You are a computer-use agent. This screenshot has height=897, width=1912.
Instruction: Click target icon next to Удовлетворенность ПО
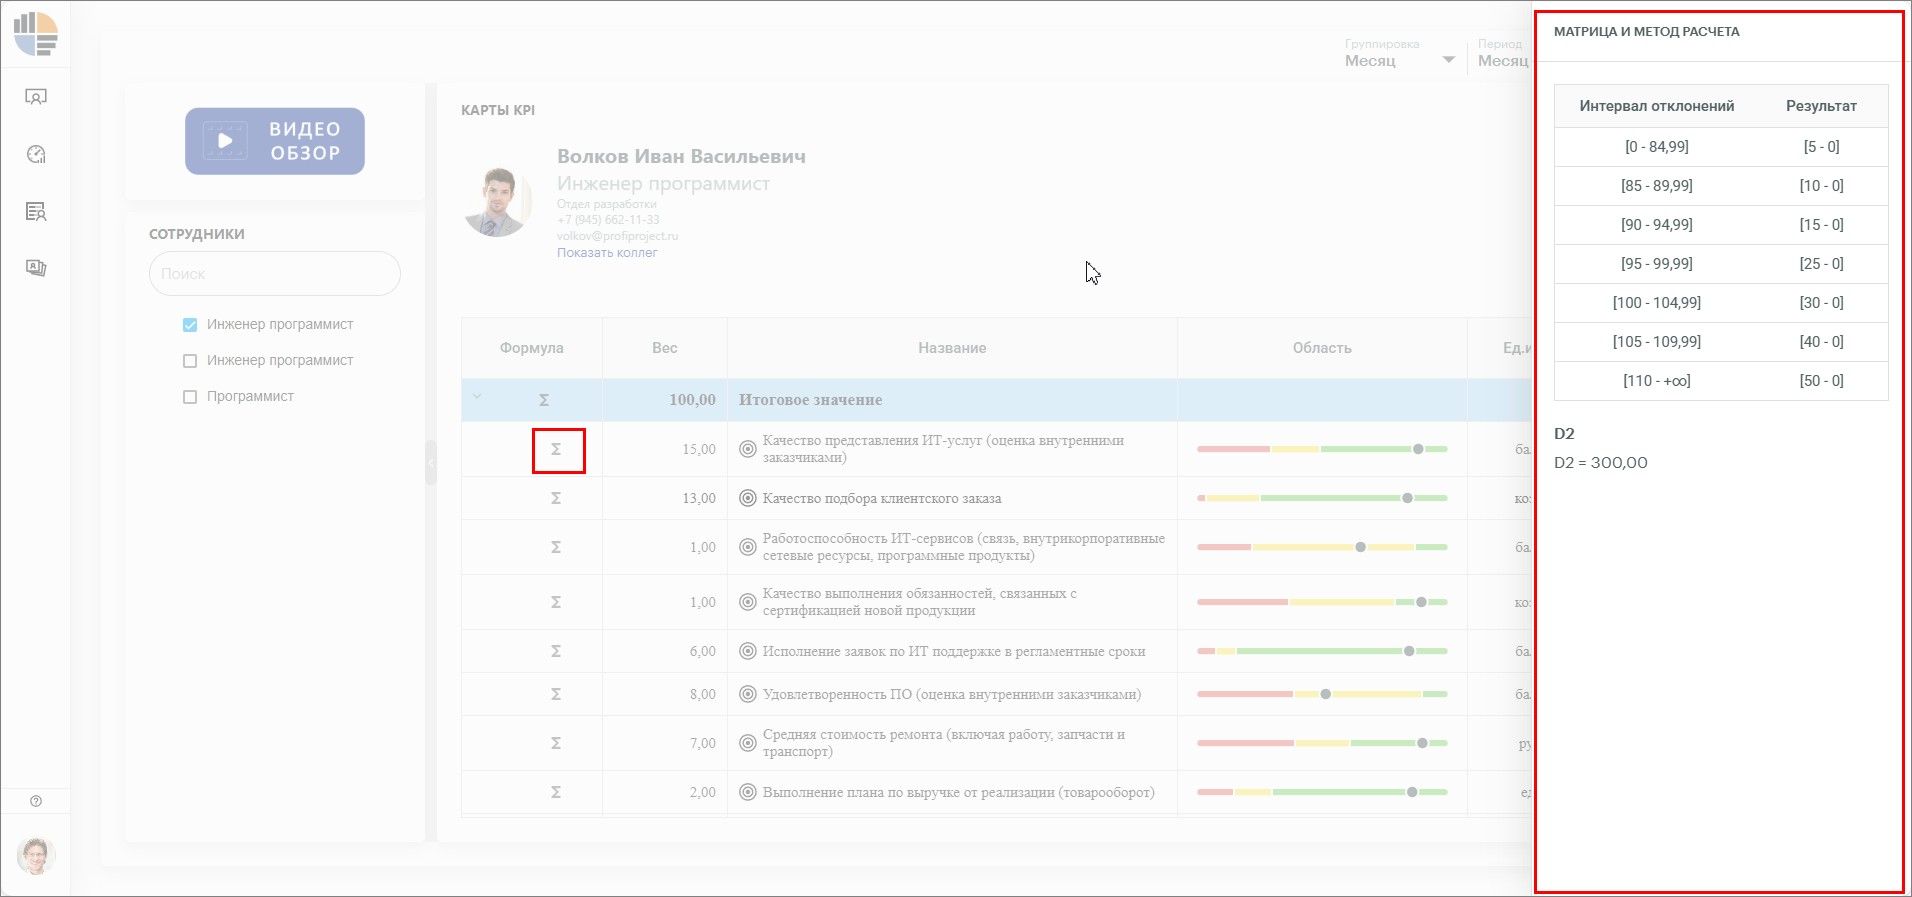coord(747,694)
